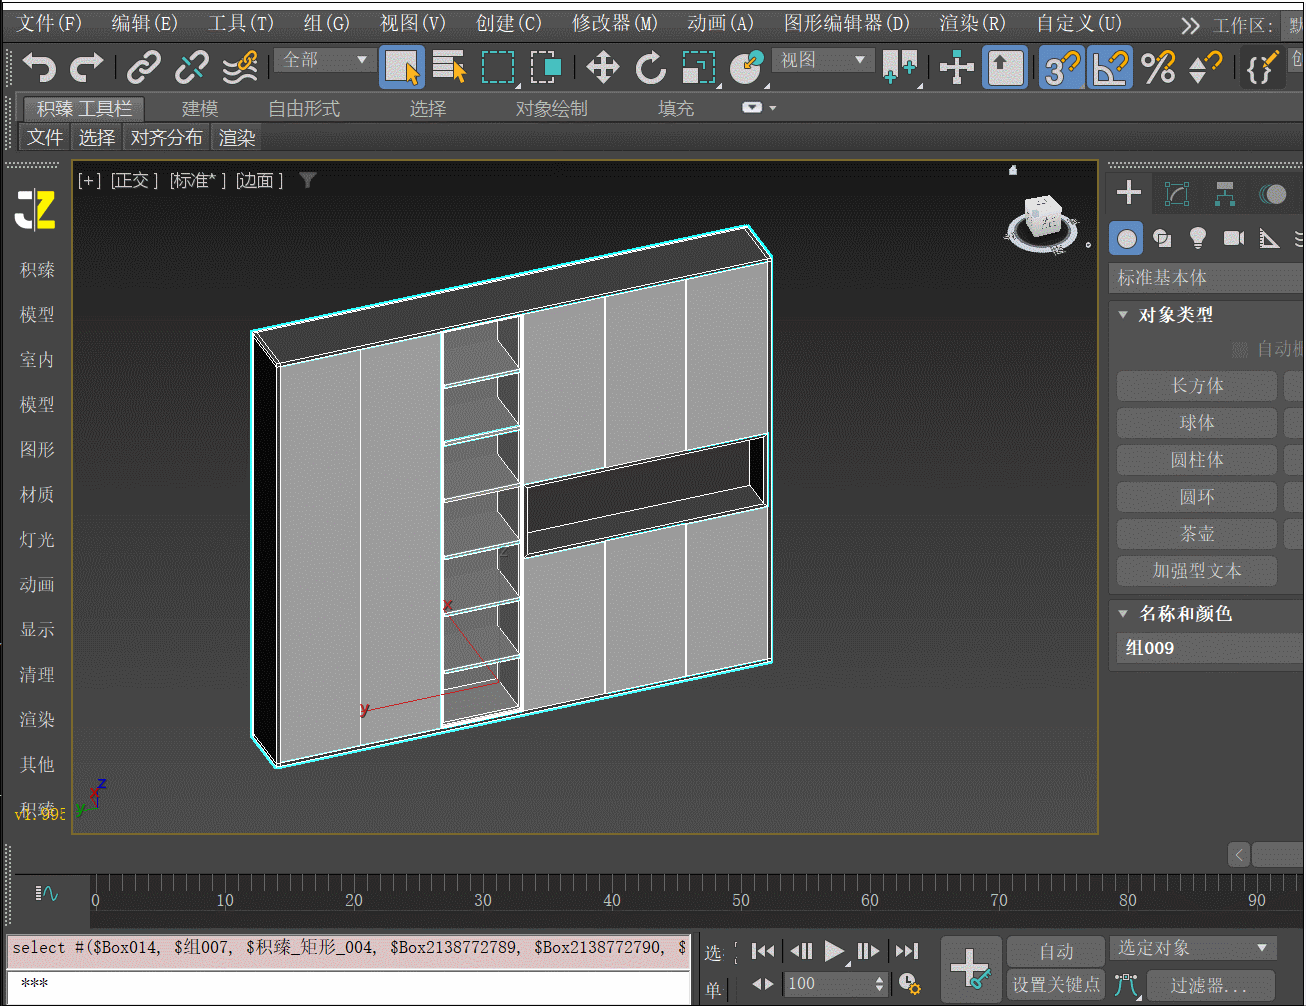Viewport: 1306px width, 1006px height.
Task: Click the Edit Named Selection Sets icon
Action: pos(1262,68)
